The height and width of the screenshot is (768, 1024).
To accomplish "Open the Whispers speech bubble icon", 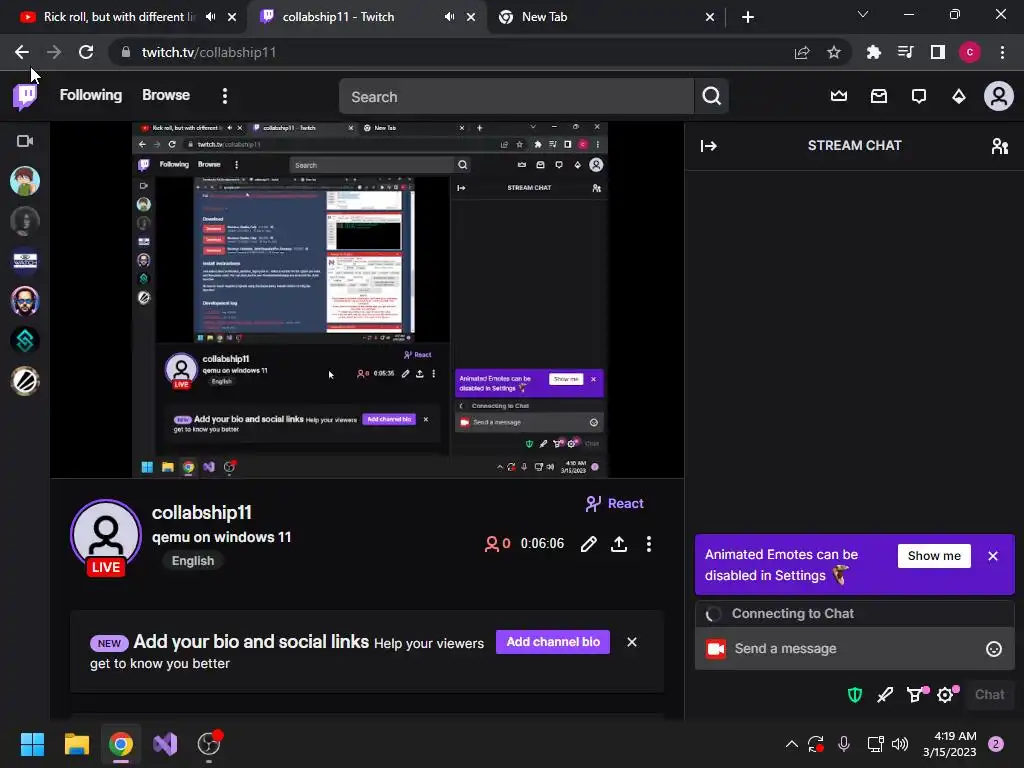I will pos(919,97).
